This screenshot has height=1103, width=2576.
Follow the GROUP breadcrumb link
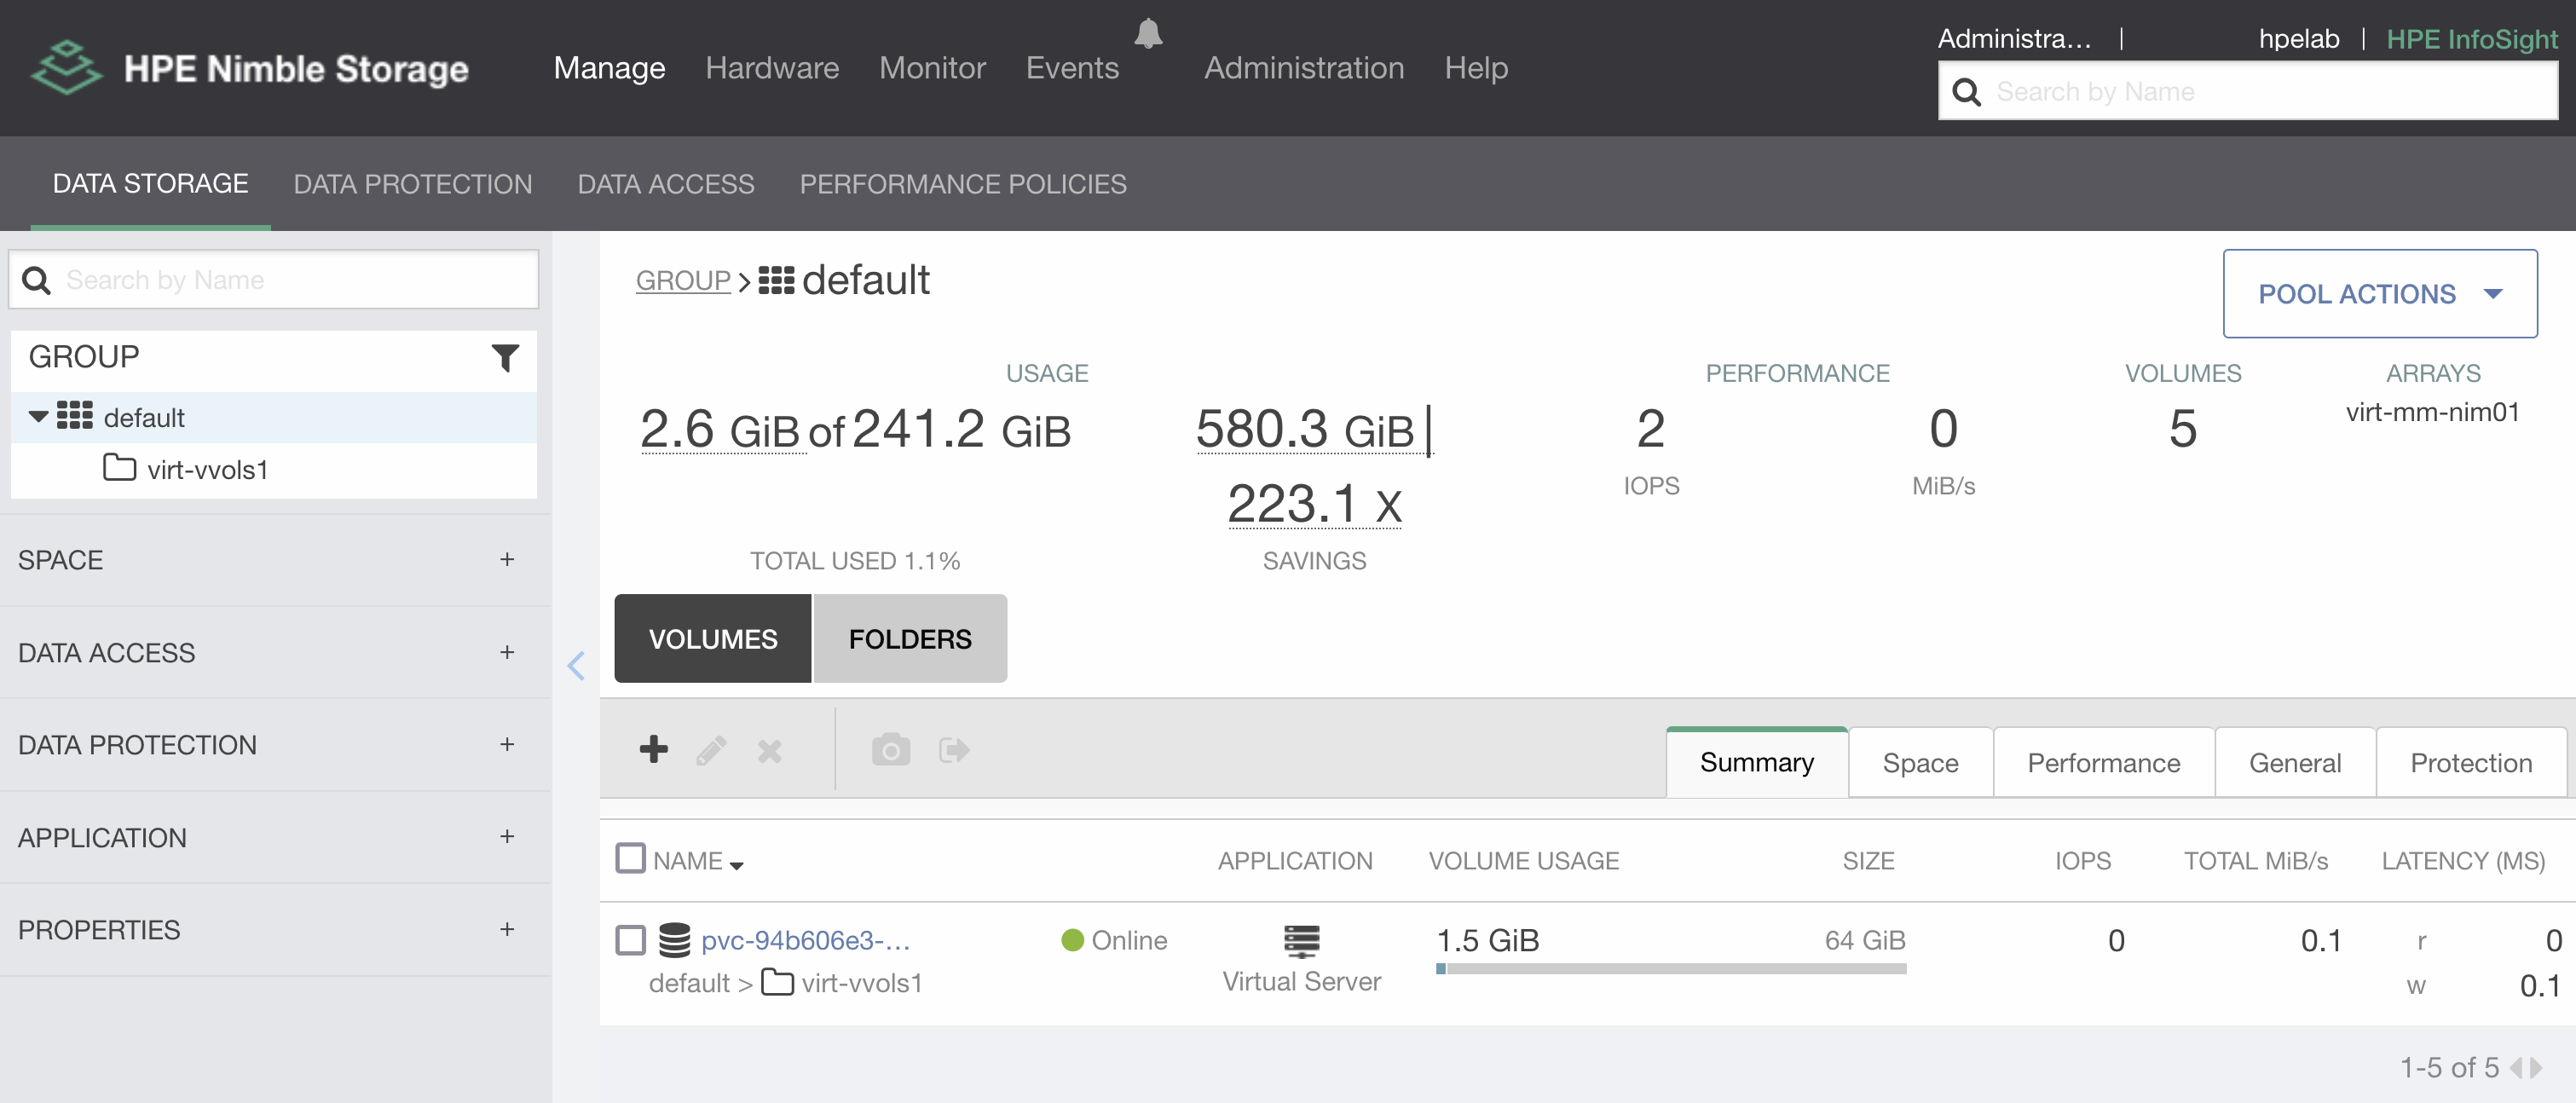pyautogui.click(x=683, y=281)
